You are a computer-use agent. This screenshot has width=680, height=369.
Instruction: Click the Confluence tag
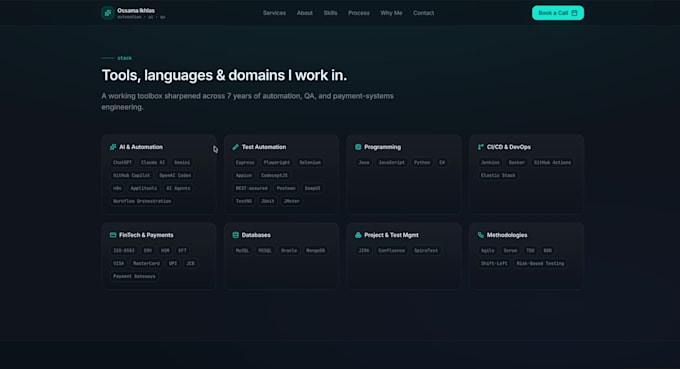[x=391, y=251]
